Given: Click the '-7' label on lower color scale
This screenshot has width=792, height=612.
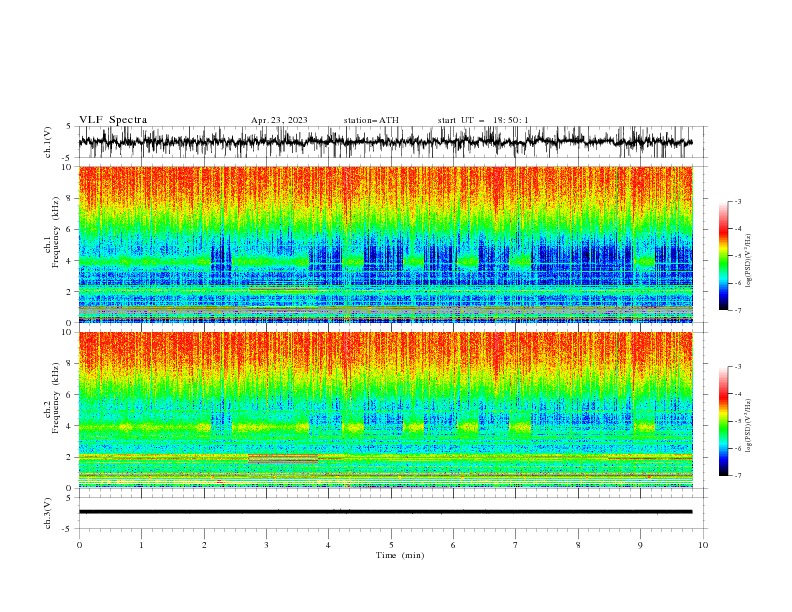Looking at the screenshot, I should [737, 475].
